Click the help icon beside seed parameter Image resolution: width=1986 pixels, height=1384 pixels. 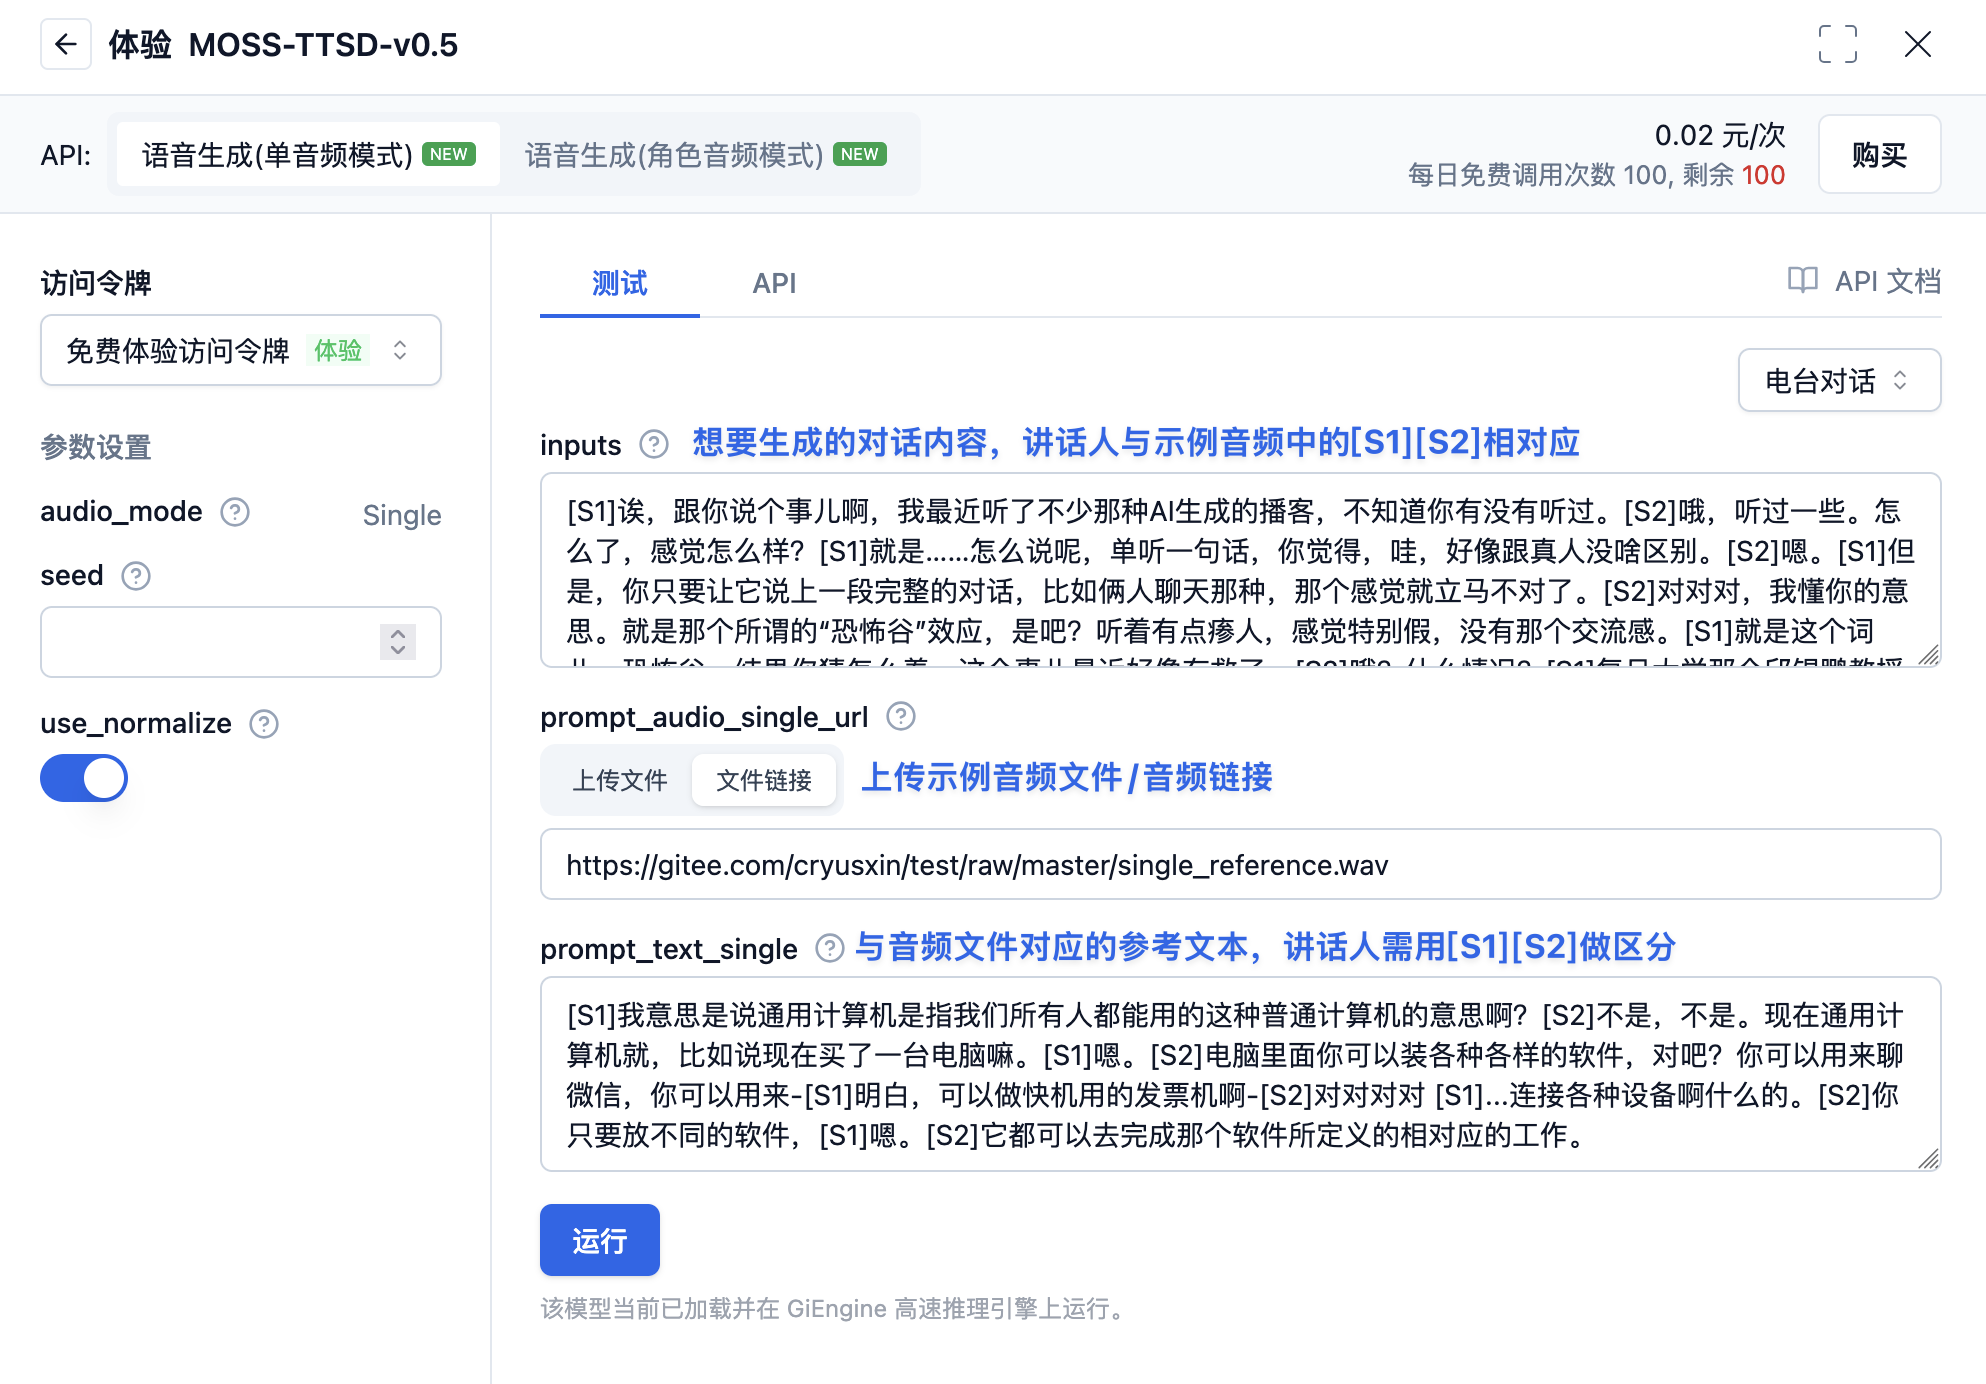click(x=136, y=576)
